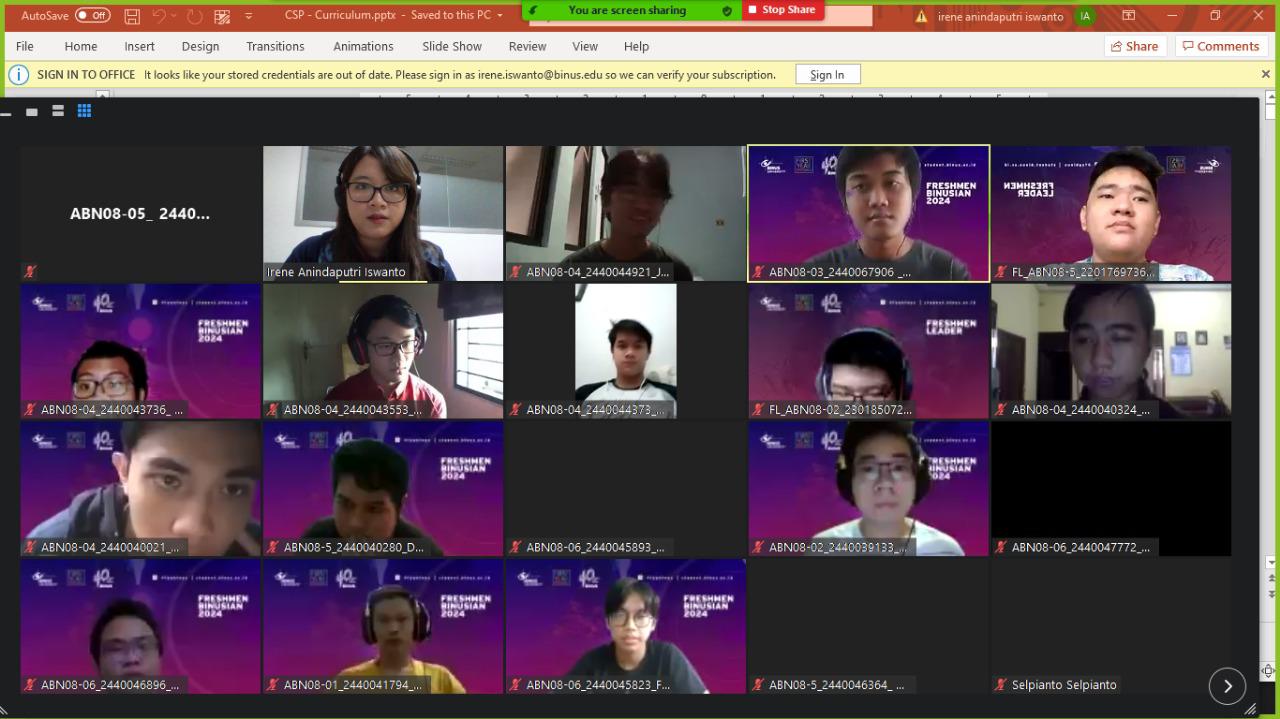
Task: Open the Review tab
Action: coord(527,46)
